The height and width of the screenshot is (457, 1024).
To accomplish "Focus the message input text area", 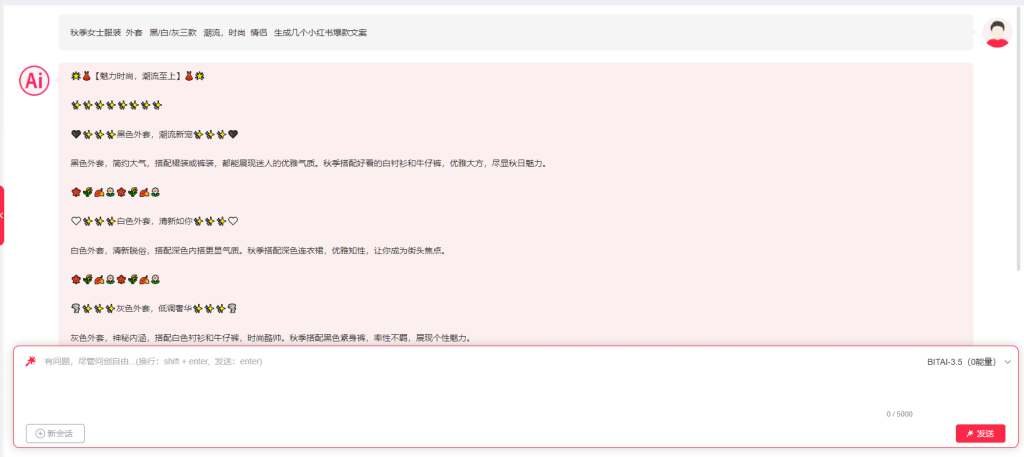I will (450, 390).
